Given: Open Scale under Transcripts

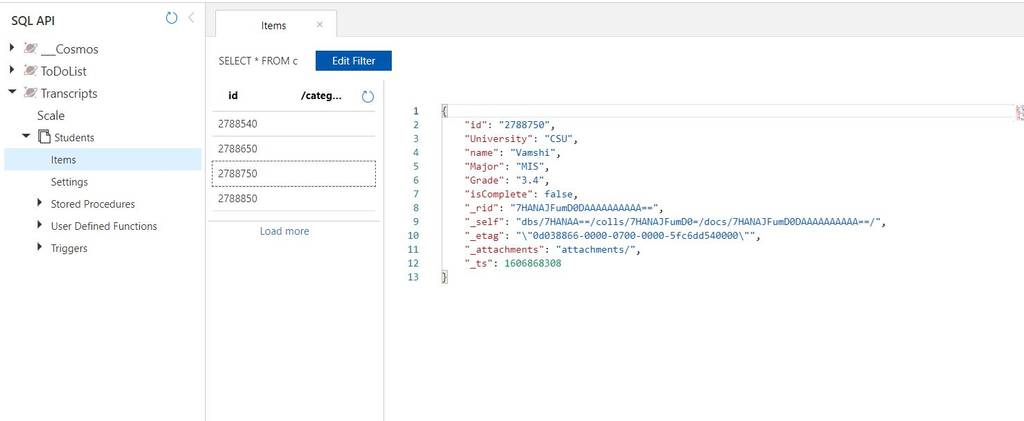Looking at the screenshot, I should coord(50,116).
